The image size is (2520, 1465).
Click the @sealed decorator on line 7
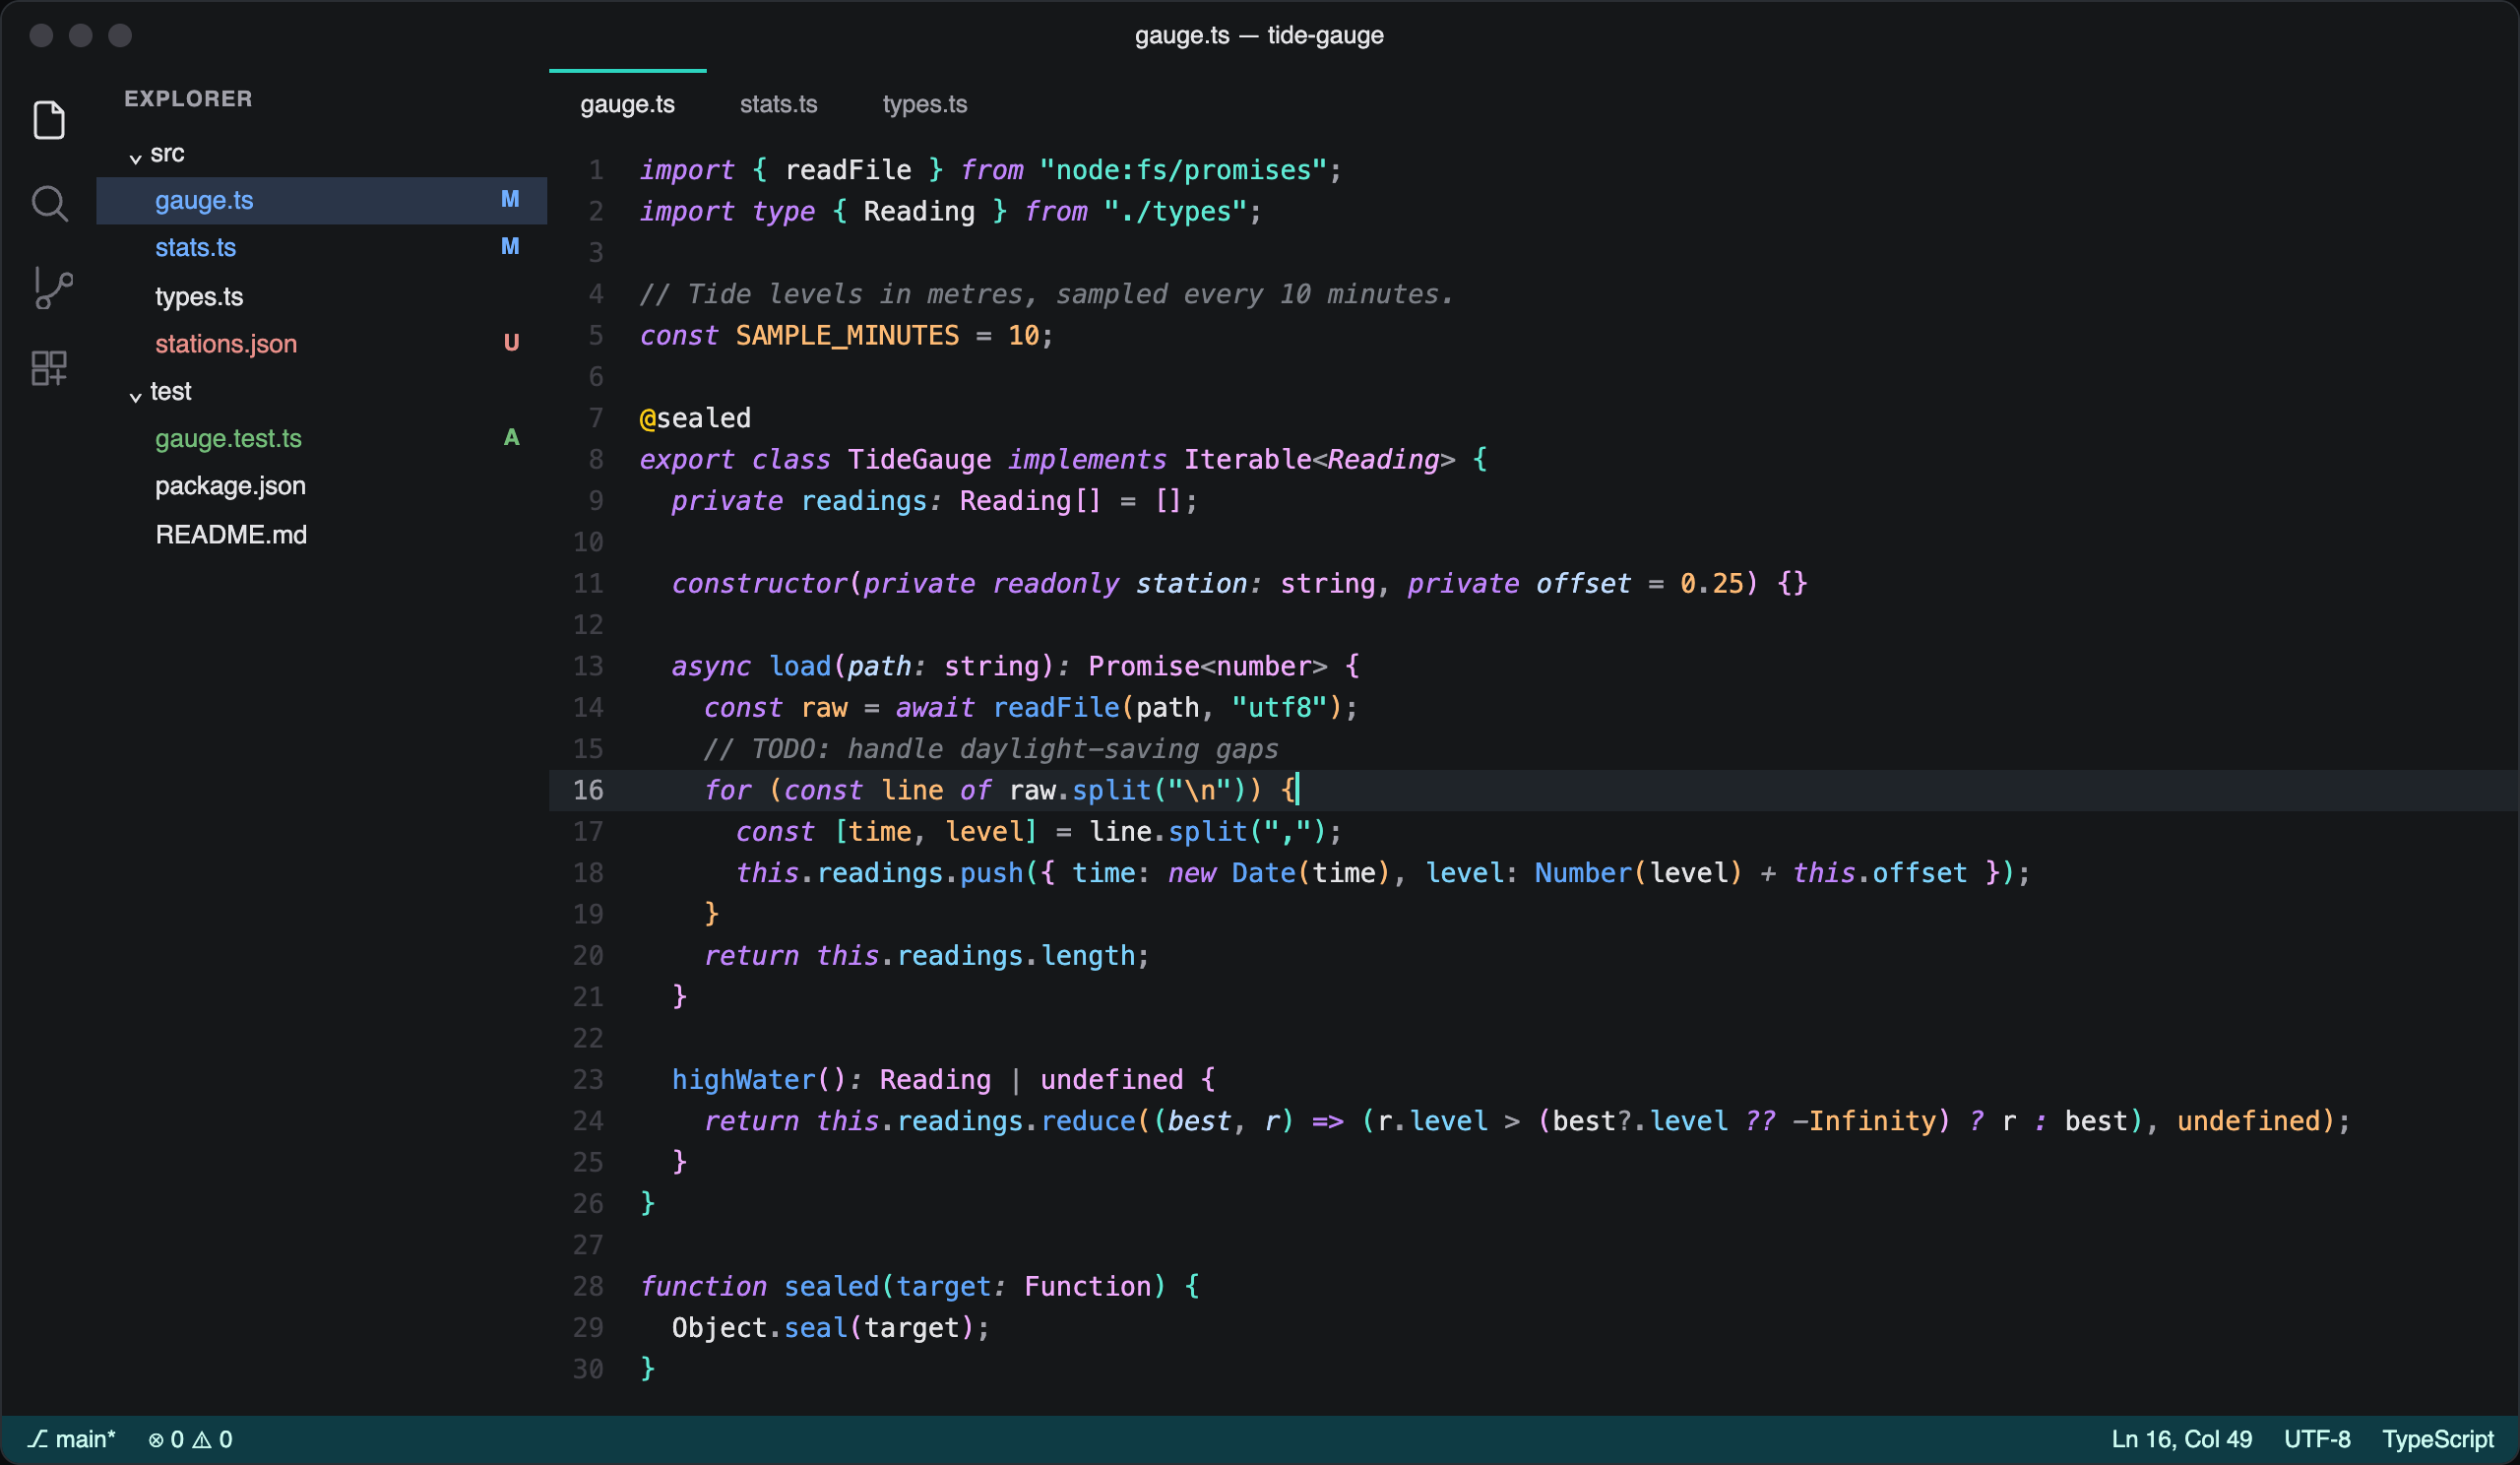(695, 418)
